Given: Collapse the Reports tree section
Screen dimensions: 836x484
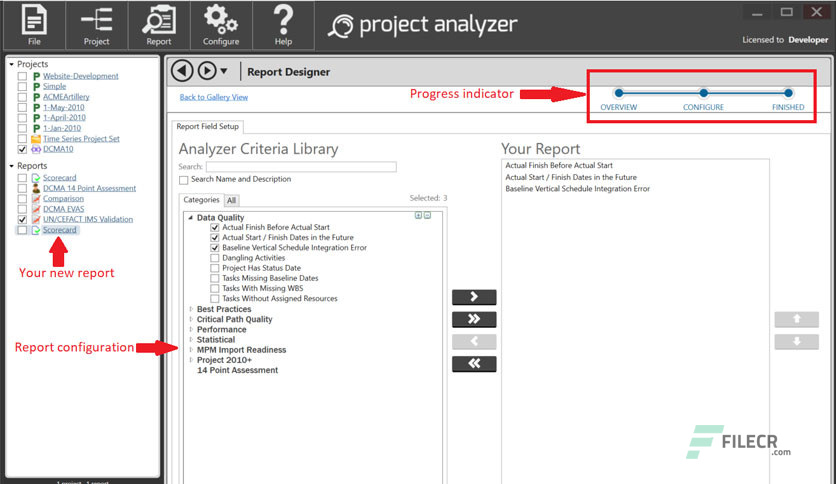Looking at the screenshot, I should coord(11,166).
